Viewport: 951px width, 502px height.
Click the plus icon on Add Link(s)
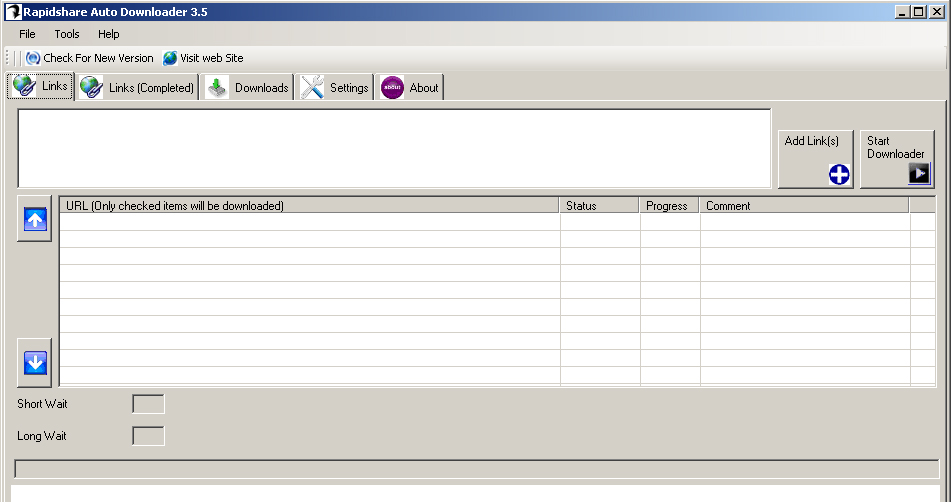click(x=838, y=174)
